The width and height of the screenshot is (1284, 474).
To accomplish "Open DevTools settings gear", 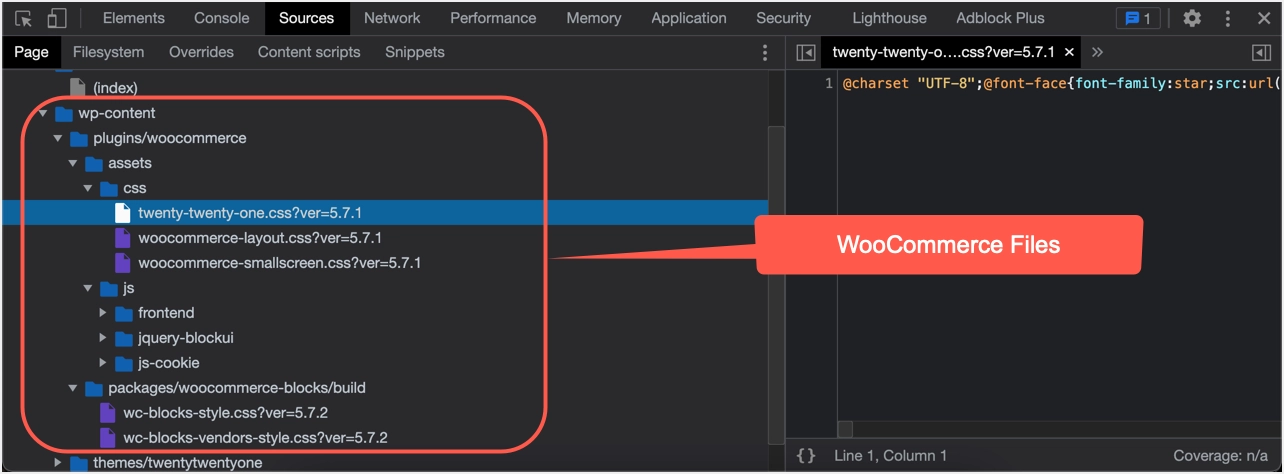I will (1192, 18).
